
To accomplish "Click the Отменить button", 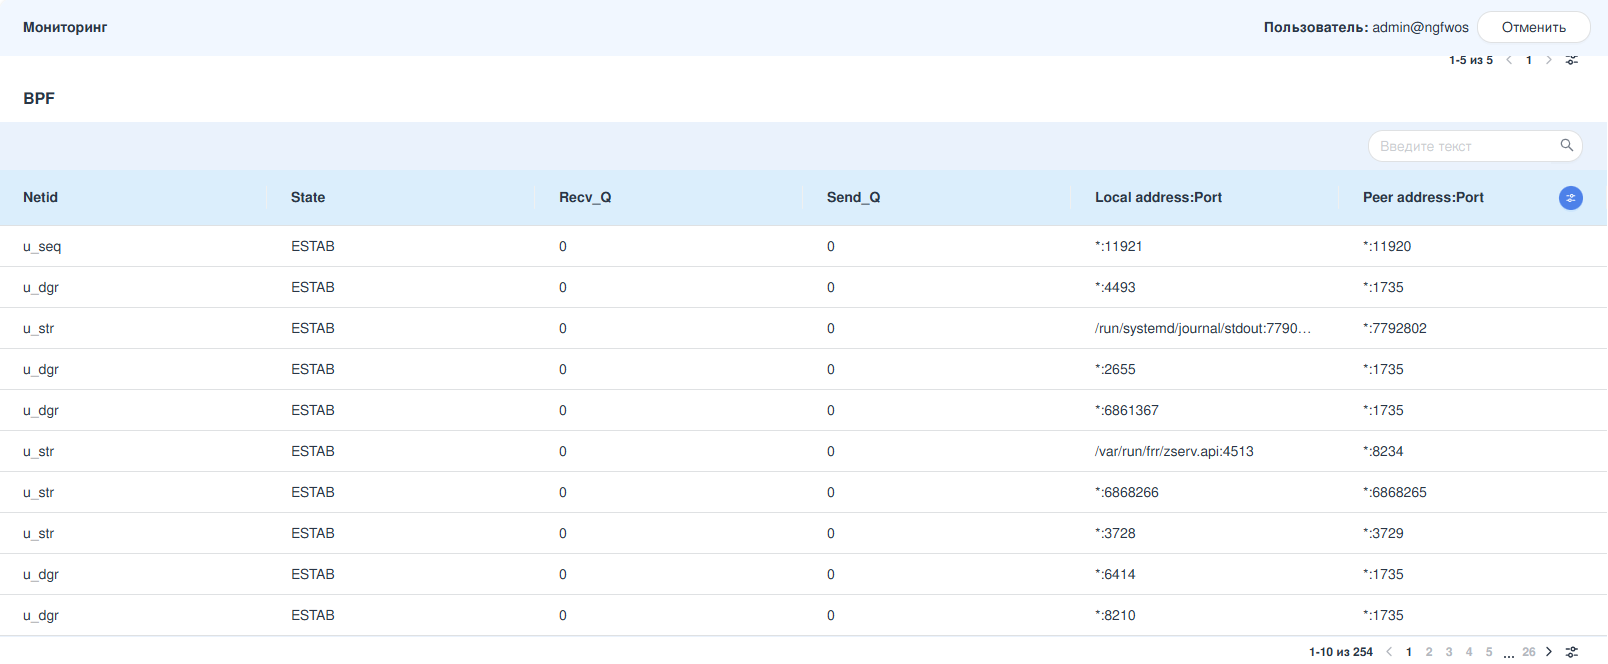I will 1534,27.
